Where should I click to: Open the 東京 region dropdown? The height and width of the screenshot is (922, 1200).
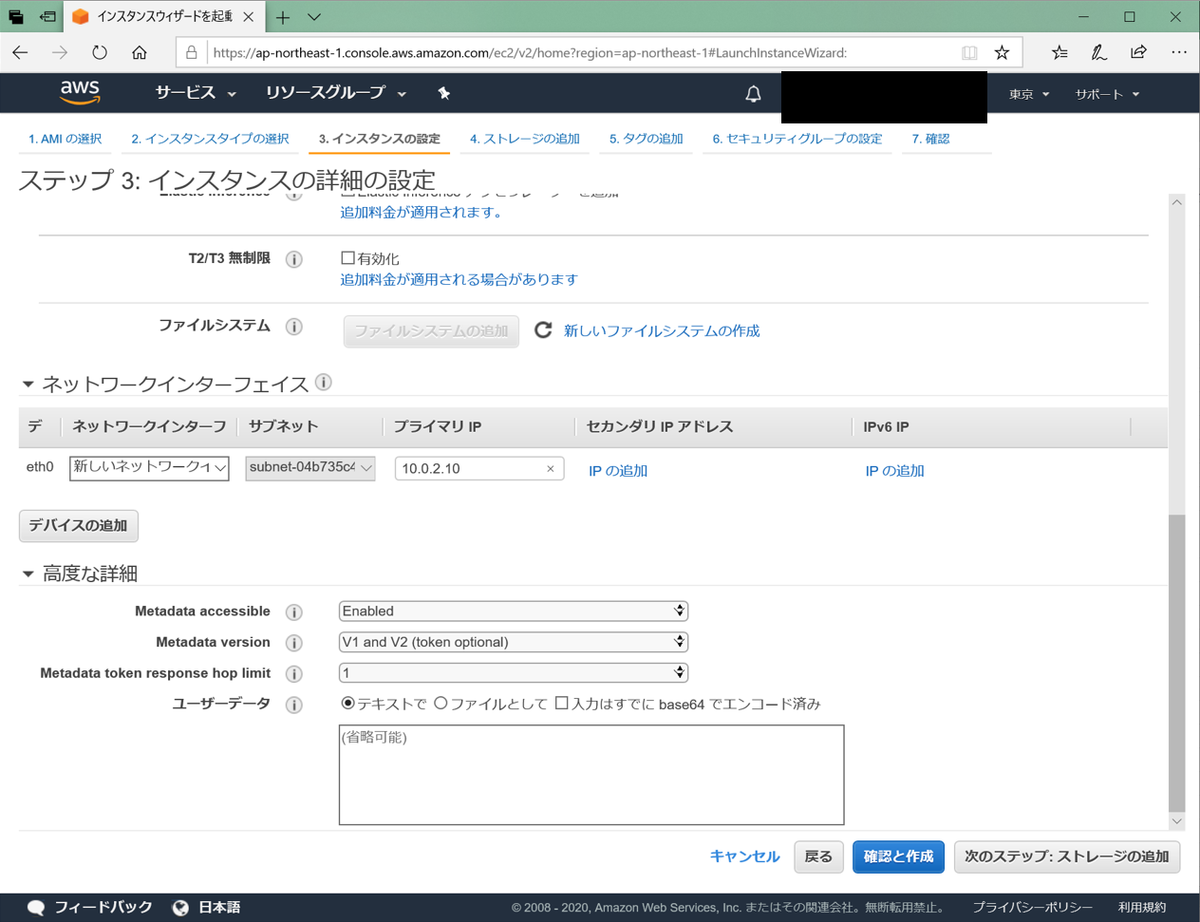(x=1028, y=92)
